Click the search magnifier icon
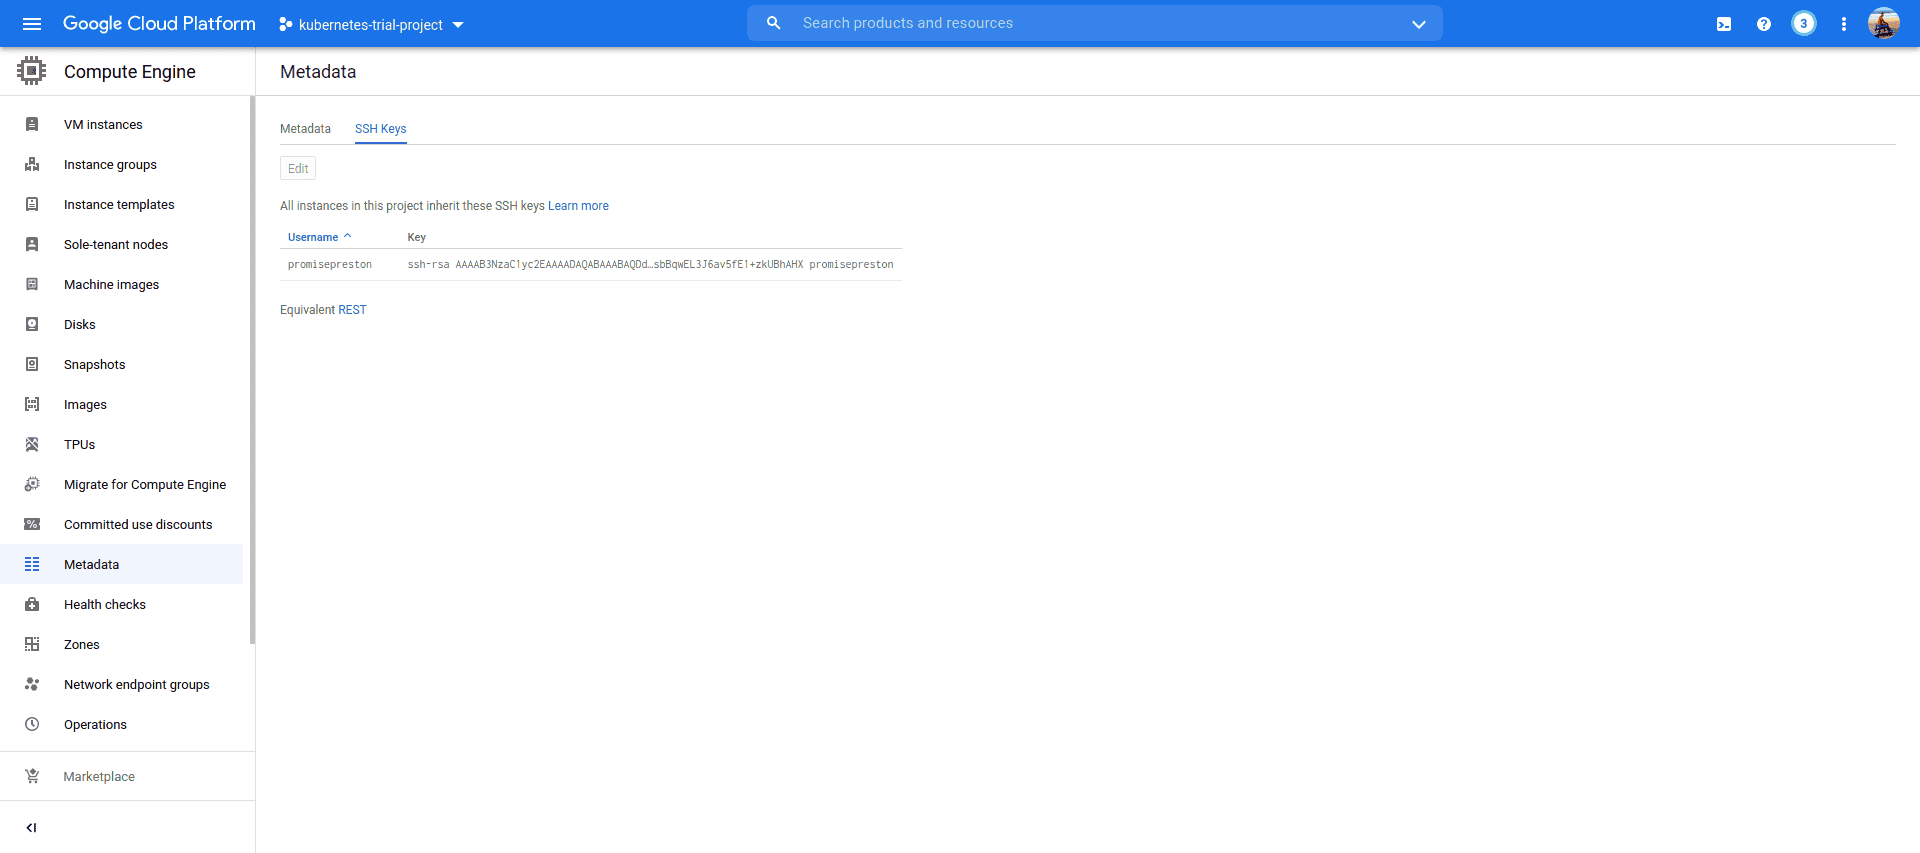Image resolution: width=1920 pixels, height=853 pixels. [x=773, y=23]
